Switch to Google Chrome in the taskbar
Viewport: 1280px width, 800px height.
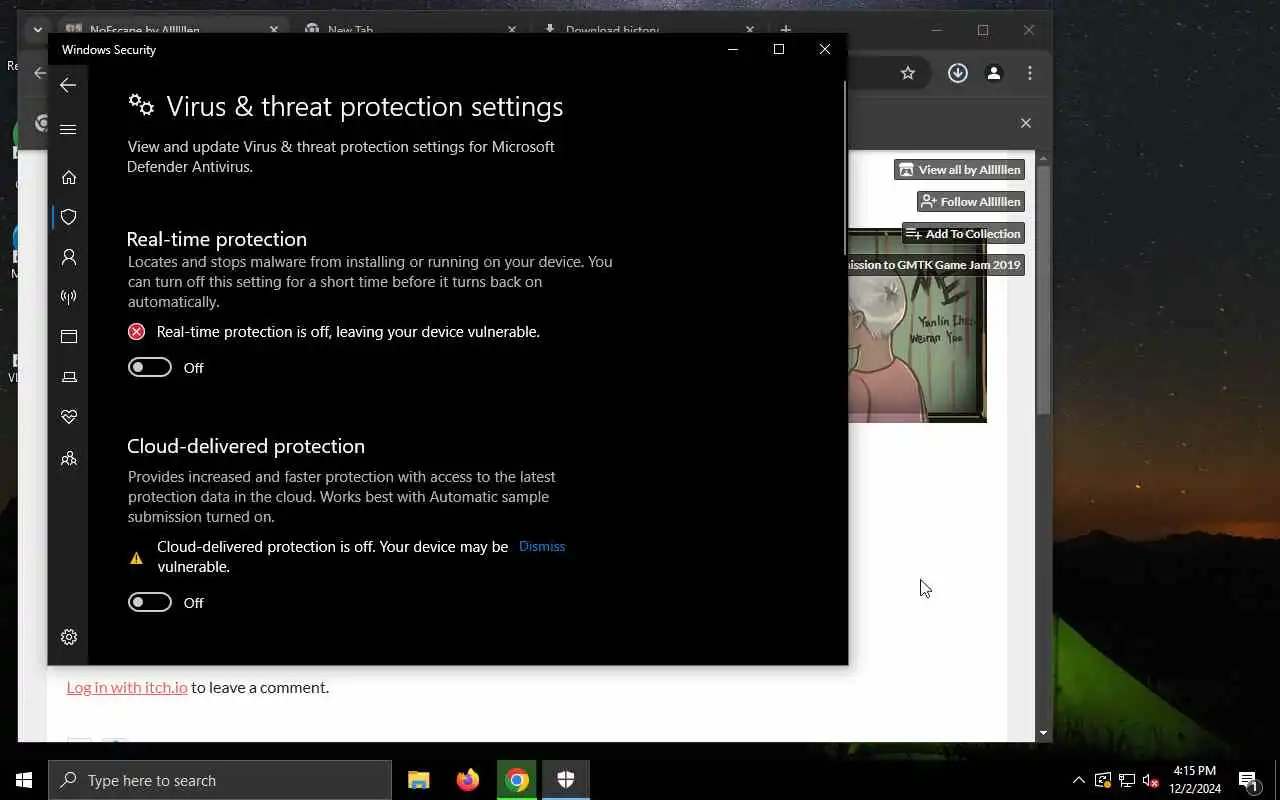(516, 780)
